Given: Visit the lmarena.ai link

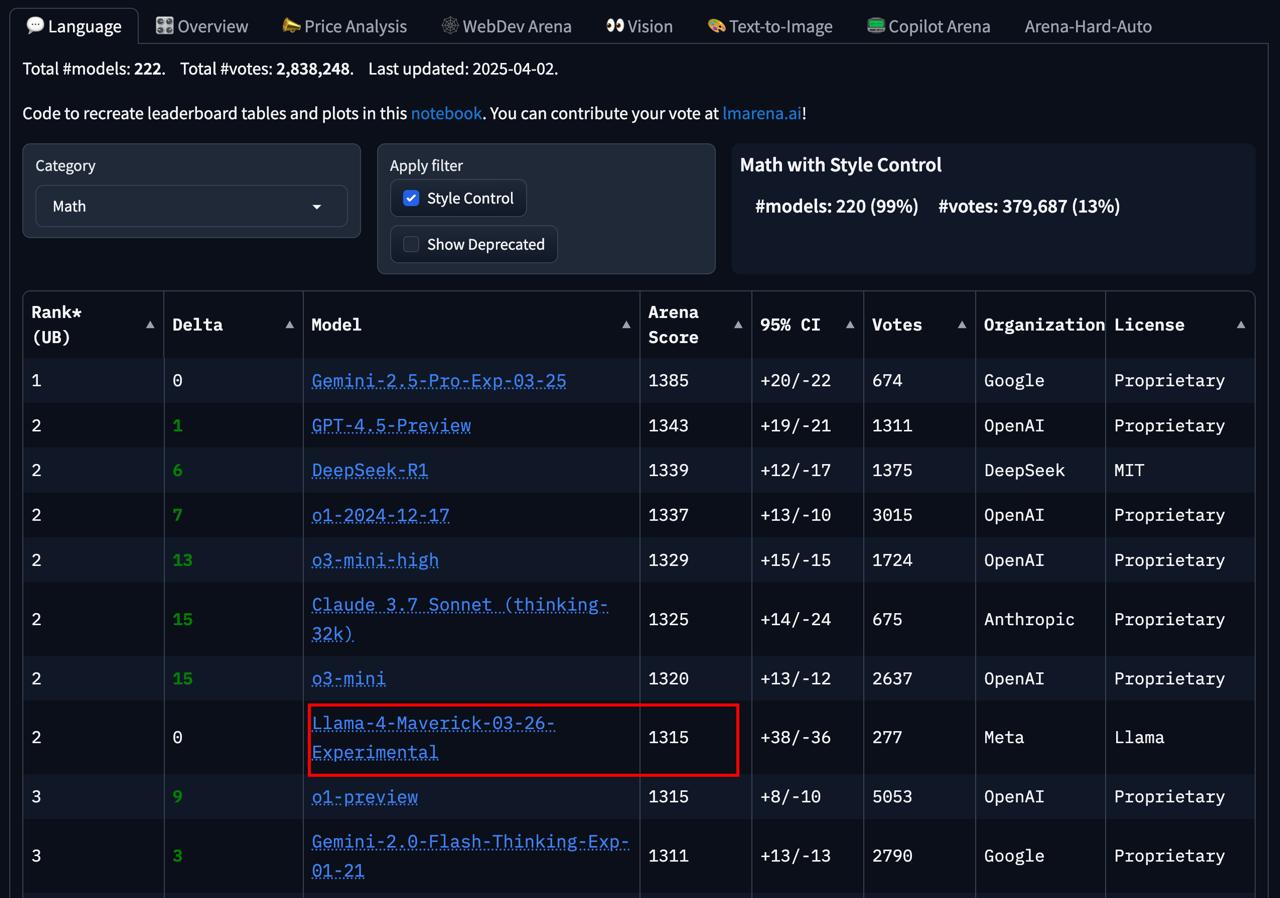Looking at the screenshot, I should pyautogui.click(x=762, y=113).
